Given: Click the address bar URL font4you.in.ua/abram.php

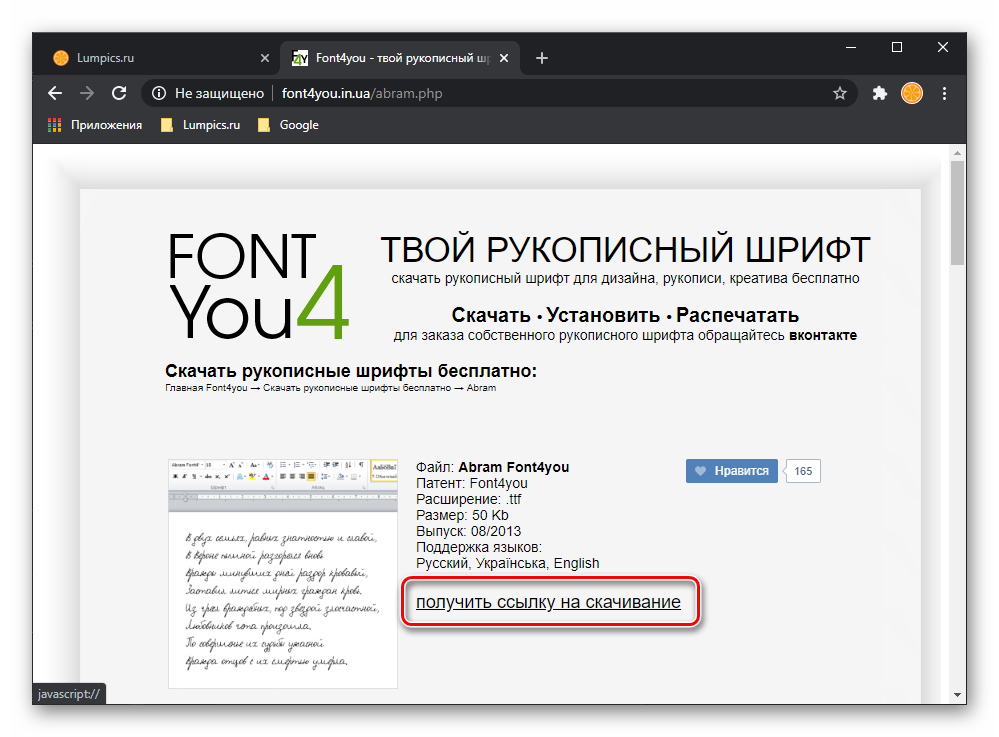Looking at the screenshot, I should (x=362, y=94).
